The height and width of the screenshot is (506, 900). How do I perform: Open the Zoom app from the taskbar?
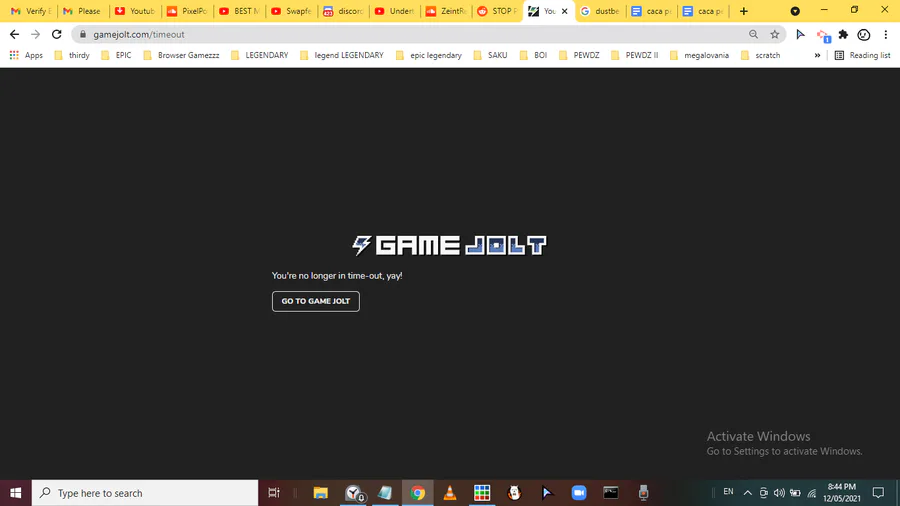(x=579, y=493)
